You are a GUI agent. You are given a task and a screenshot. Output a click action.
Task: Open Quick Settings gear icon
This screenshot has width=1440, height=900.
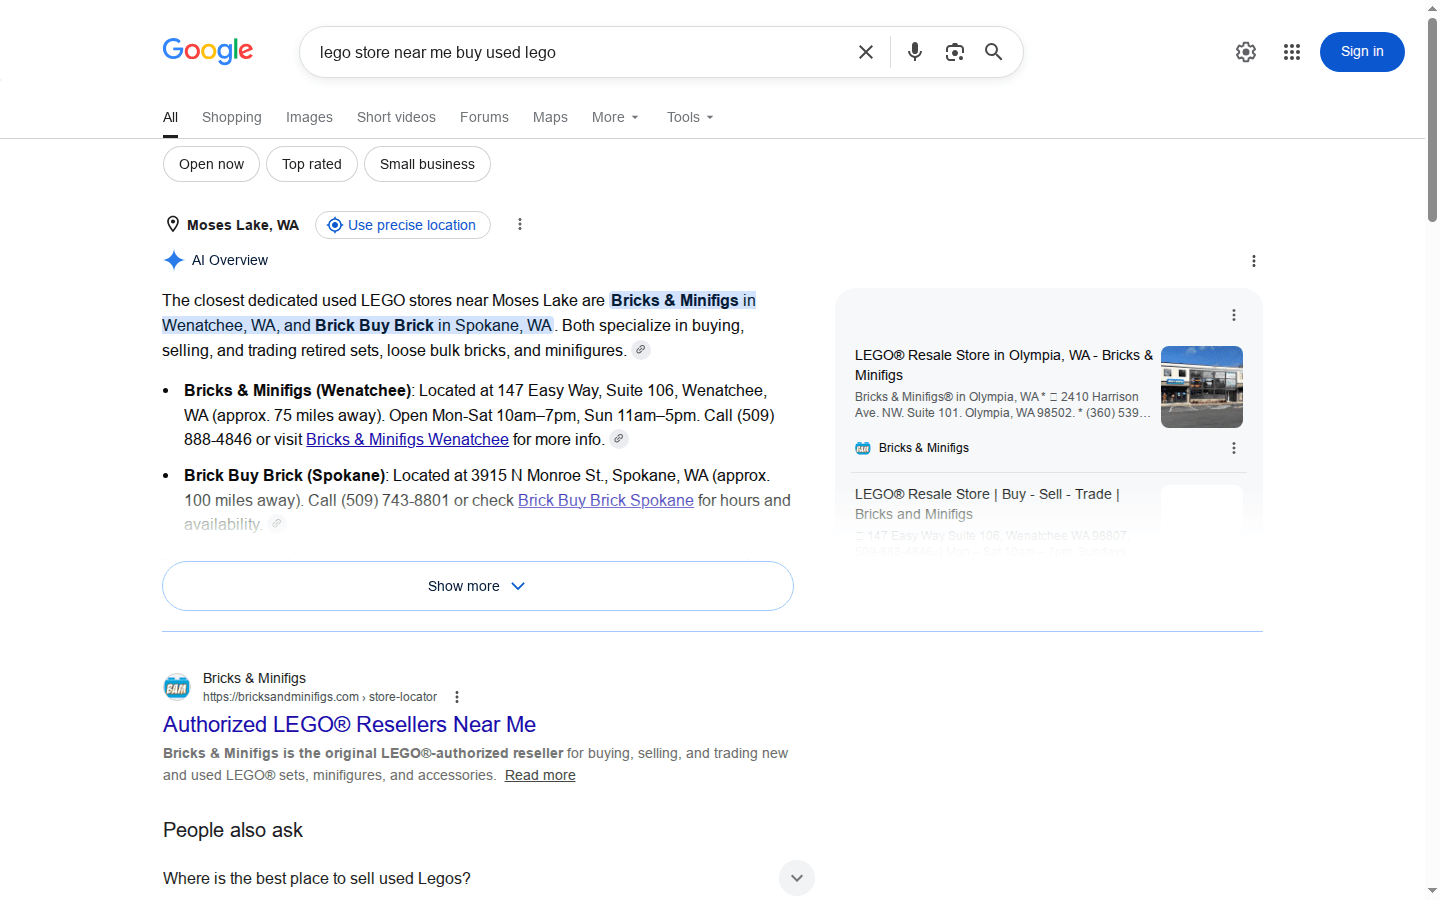point(1246,52)
